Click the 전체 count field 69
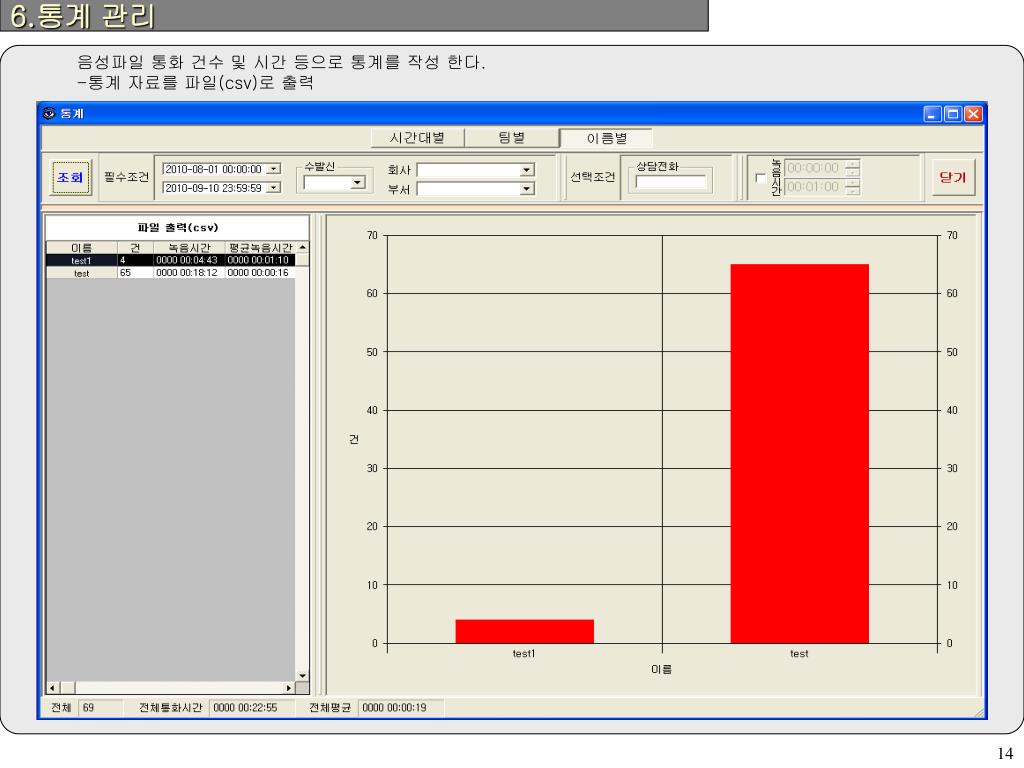 pyautogui.click(x=101, y=707)
